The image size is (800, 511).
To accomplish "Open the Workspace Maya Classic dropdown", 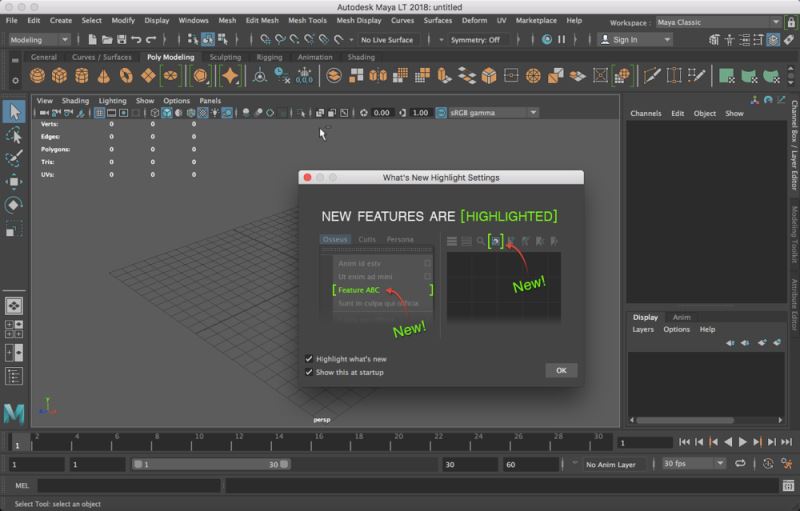I will tap(718, 22).
